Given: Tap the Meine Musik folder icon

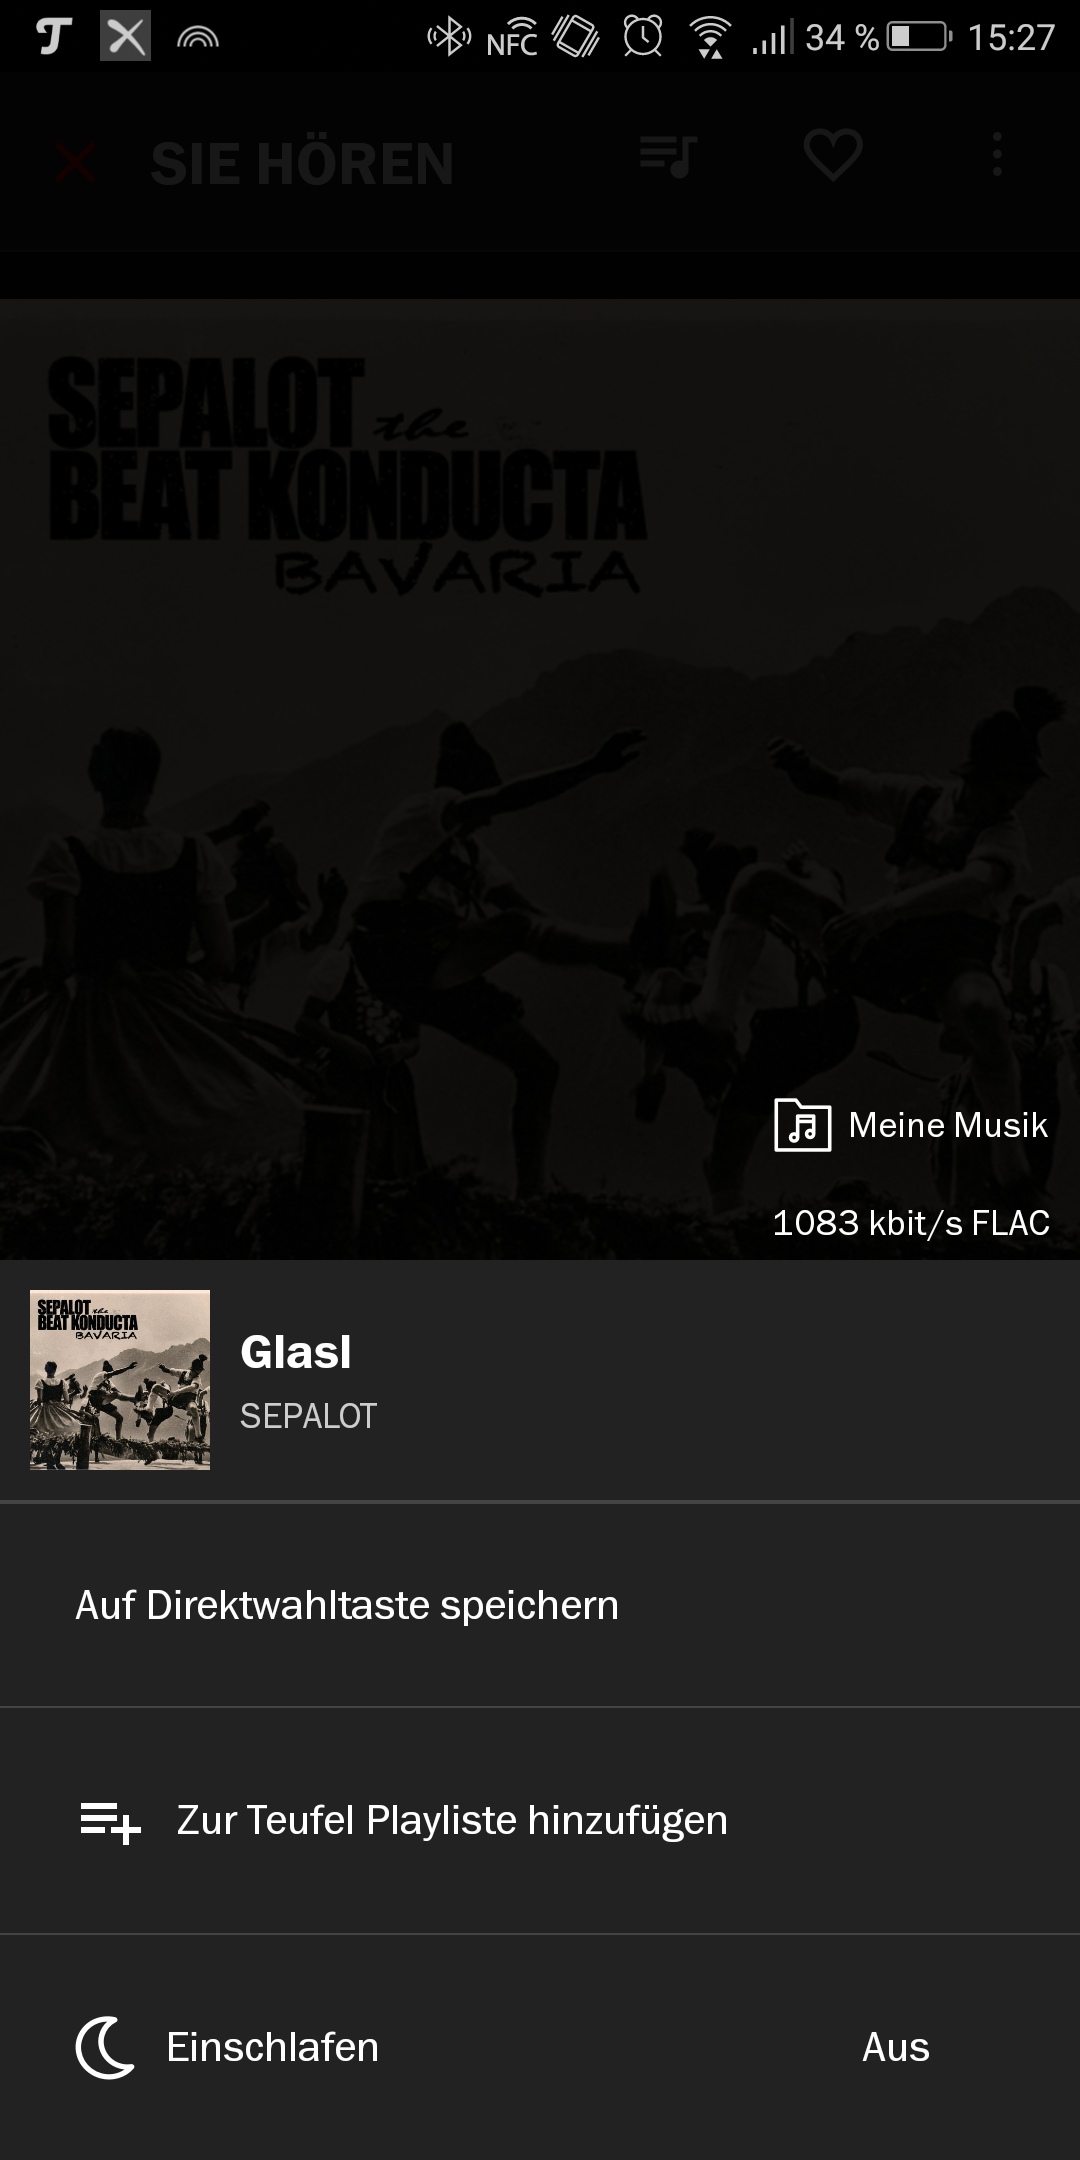Looking at the screenshot, I should pyautogui.click(x=802, y=1125).
